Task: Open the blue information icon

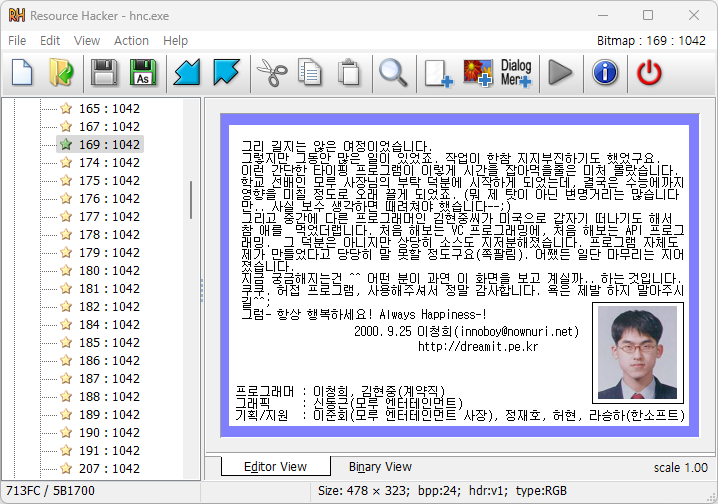Action: [x=605, y=73]
